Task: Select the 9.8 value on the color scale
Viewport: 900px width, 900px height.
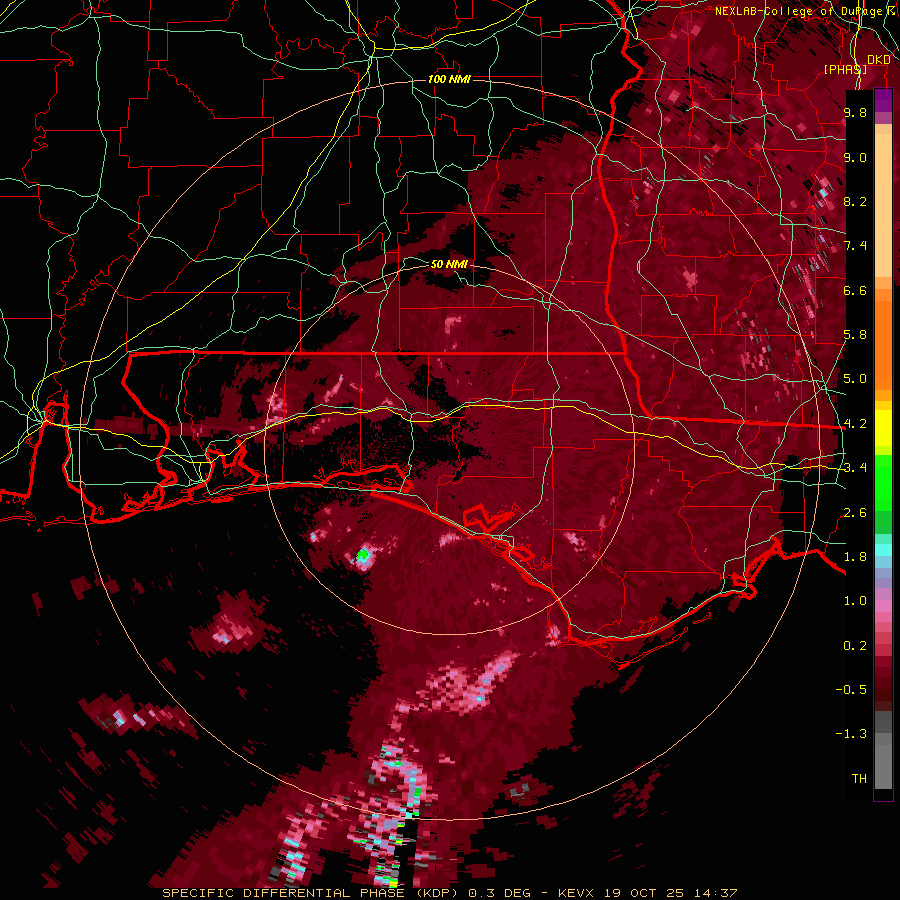Action: tap(855, 112)
